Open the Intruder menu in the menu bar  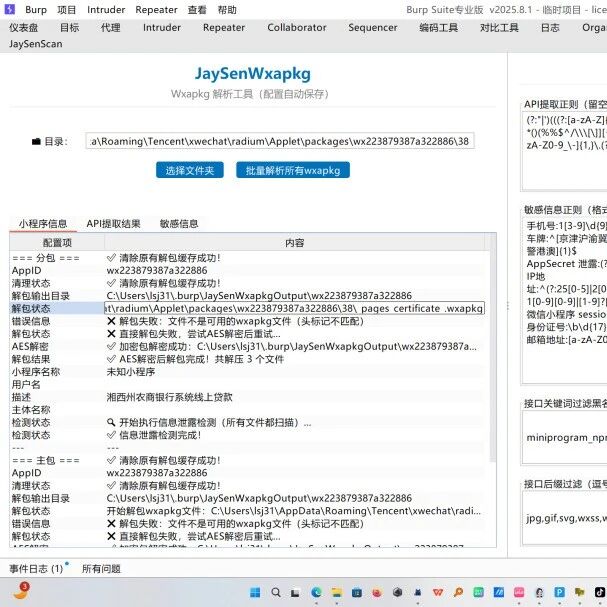point(106,10)
